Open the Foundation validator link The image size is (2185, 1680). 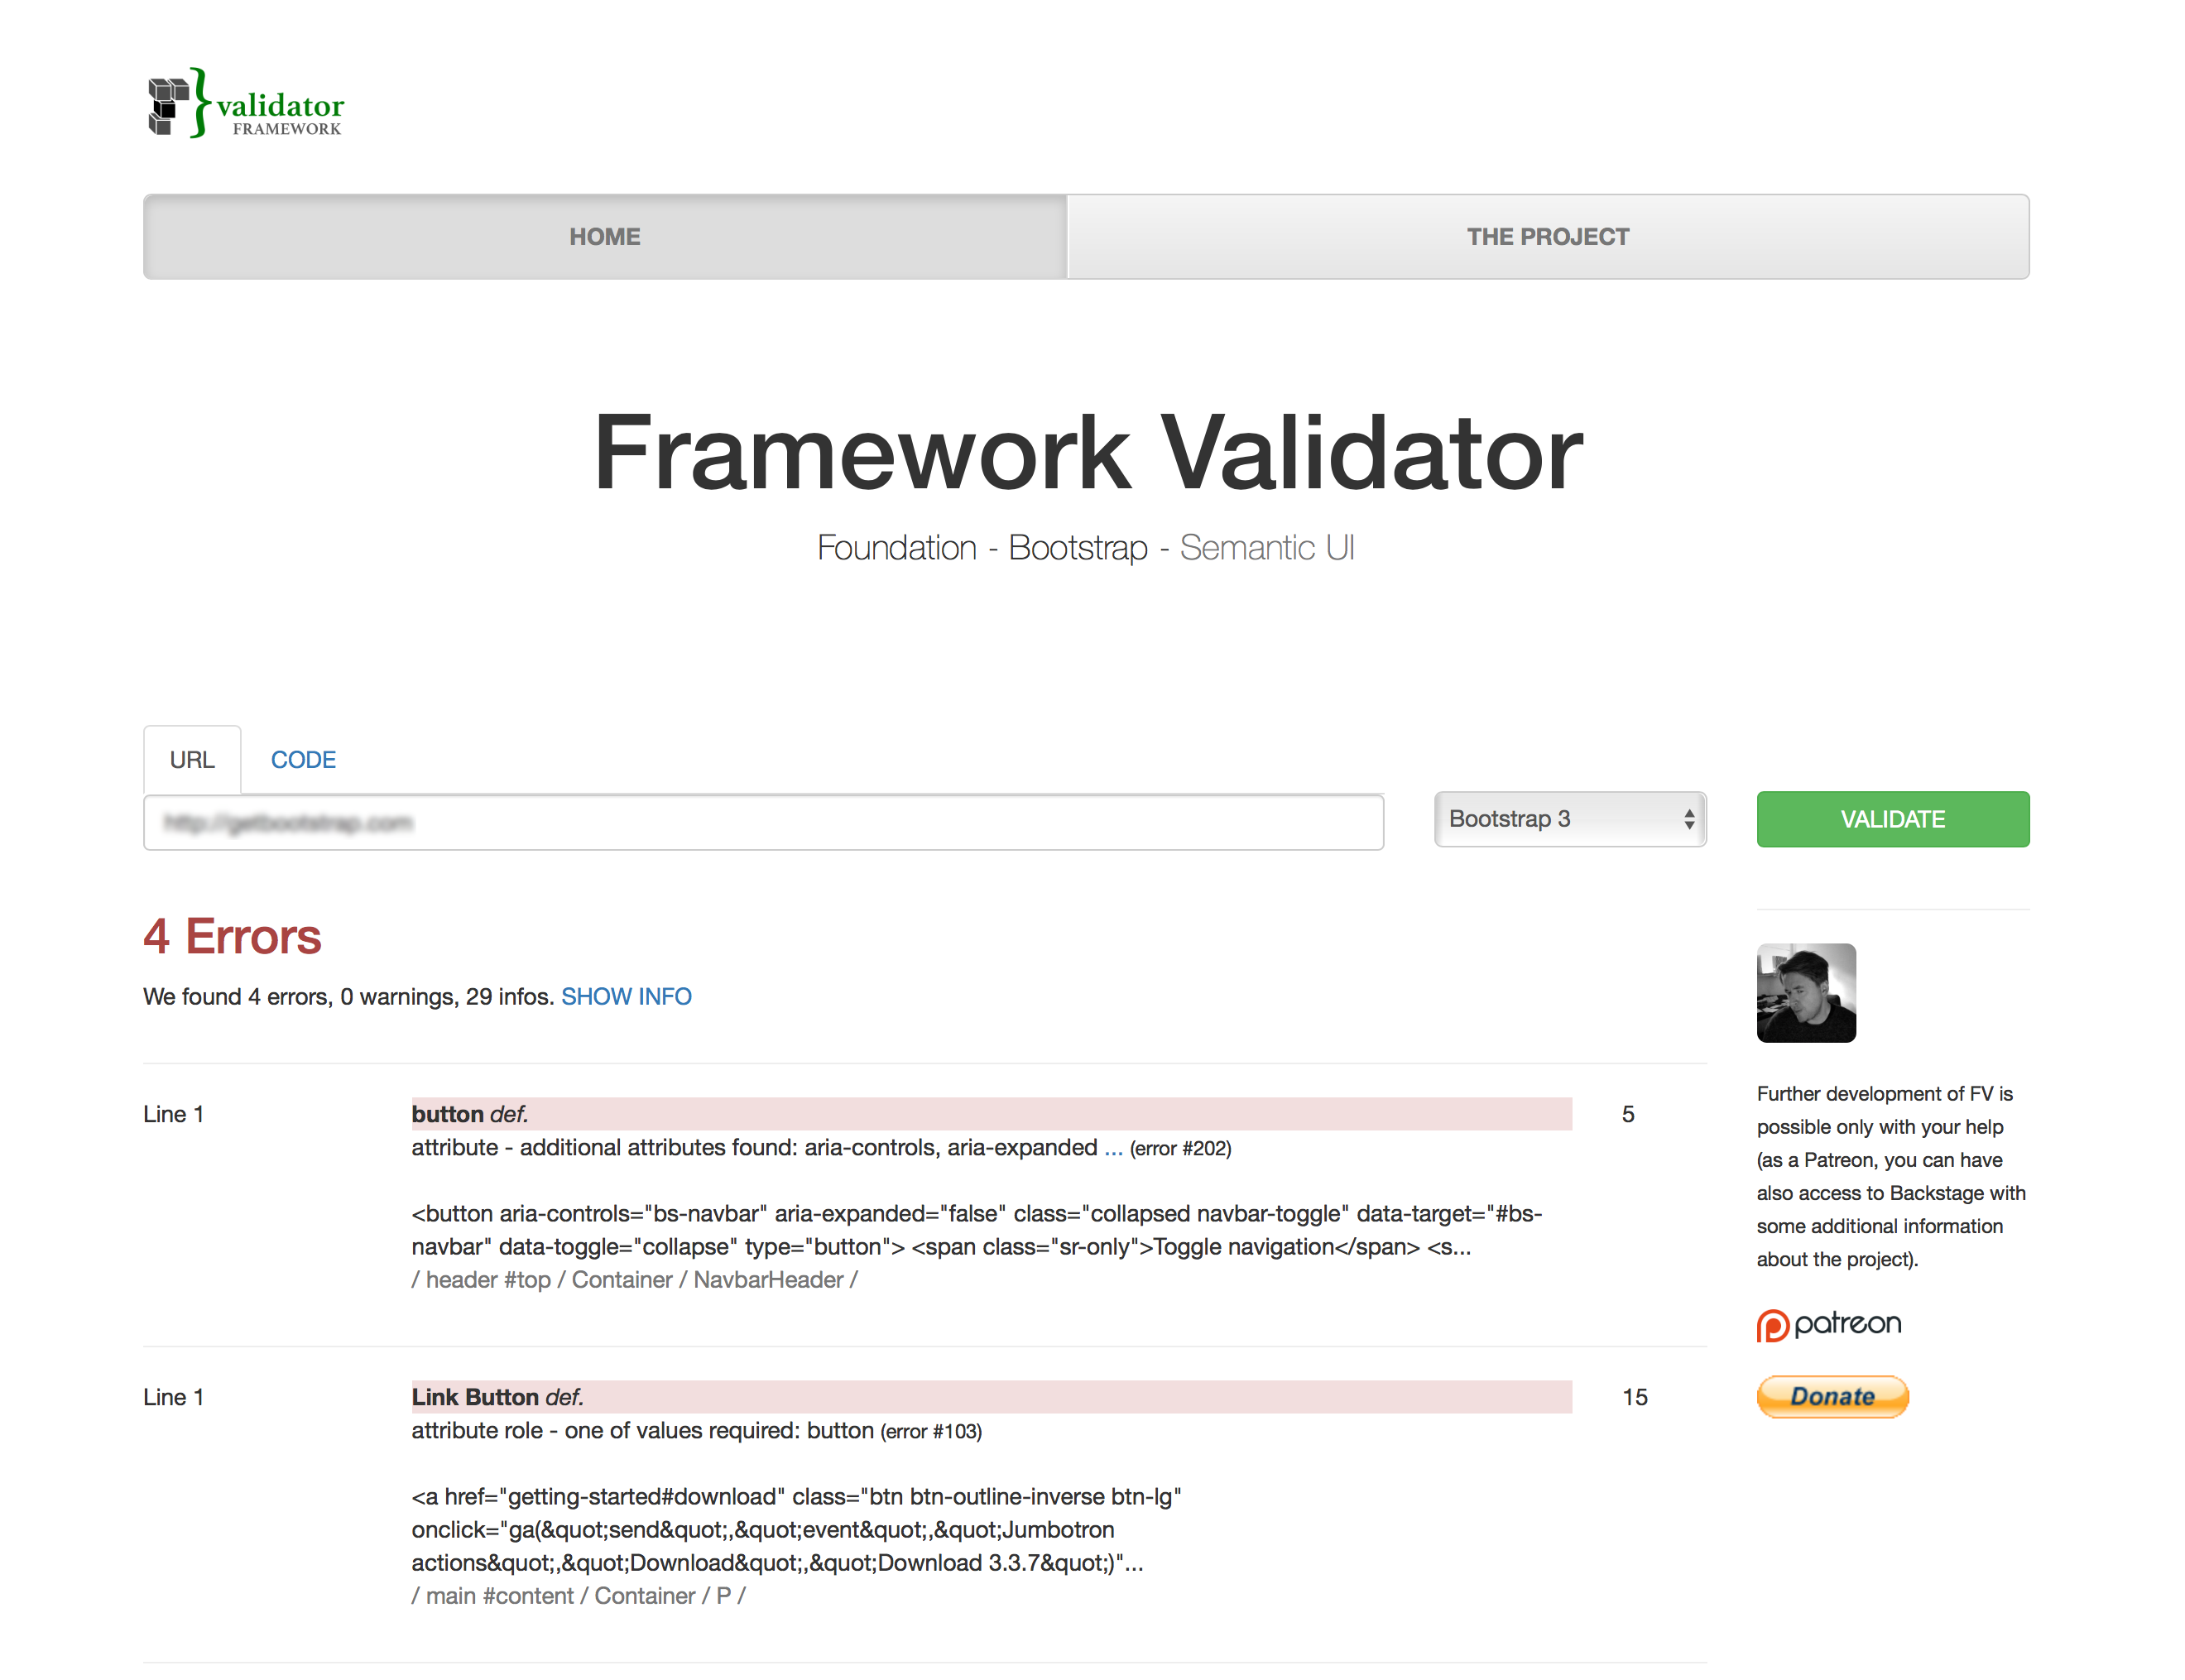pyautogui.click(x=896, y=547)
